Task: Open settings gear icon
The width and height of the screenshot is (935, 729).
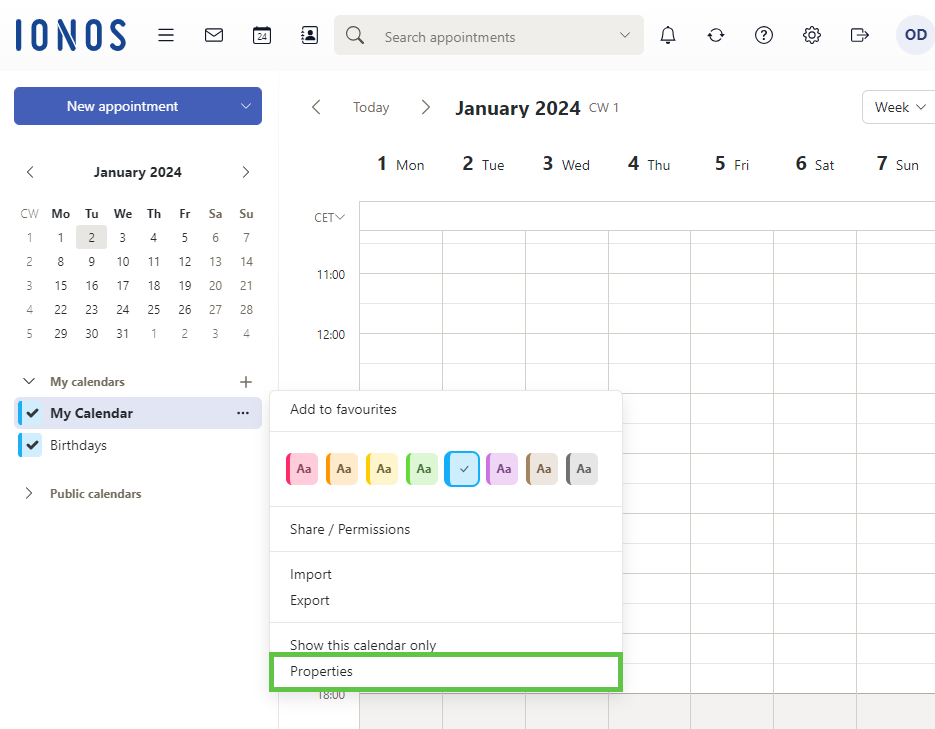Action: pyautogui.click(x=812, y=35)
